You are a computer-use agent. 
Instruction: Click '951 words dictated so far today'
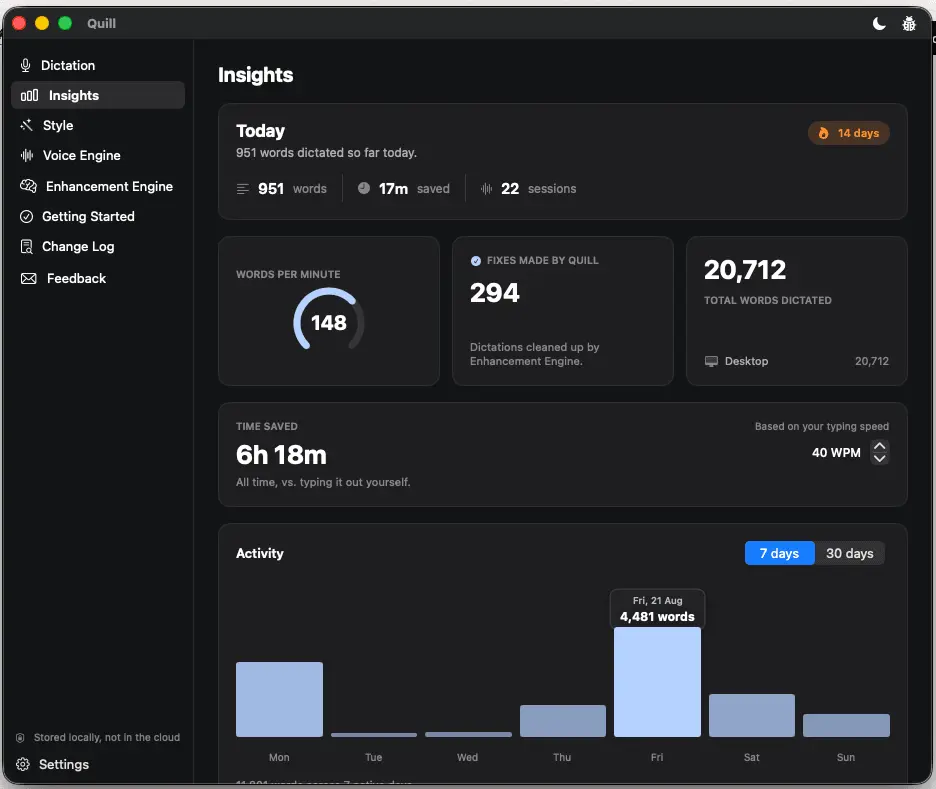coord(326,153)
